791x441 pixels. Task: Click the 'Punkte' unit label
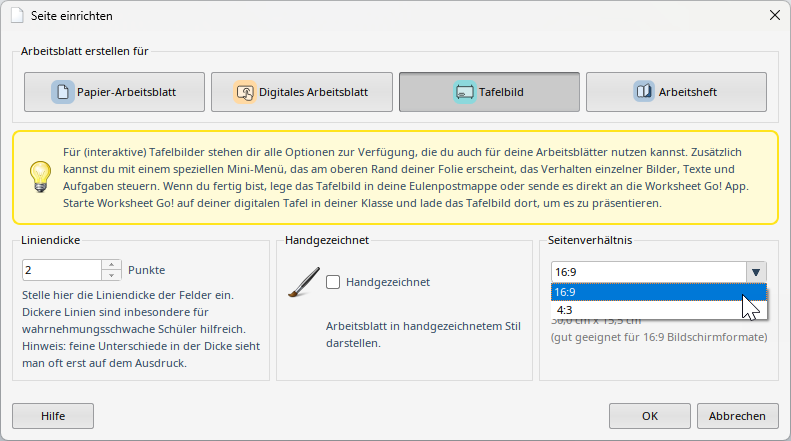pyautogui.click(x=146, y=270)
